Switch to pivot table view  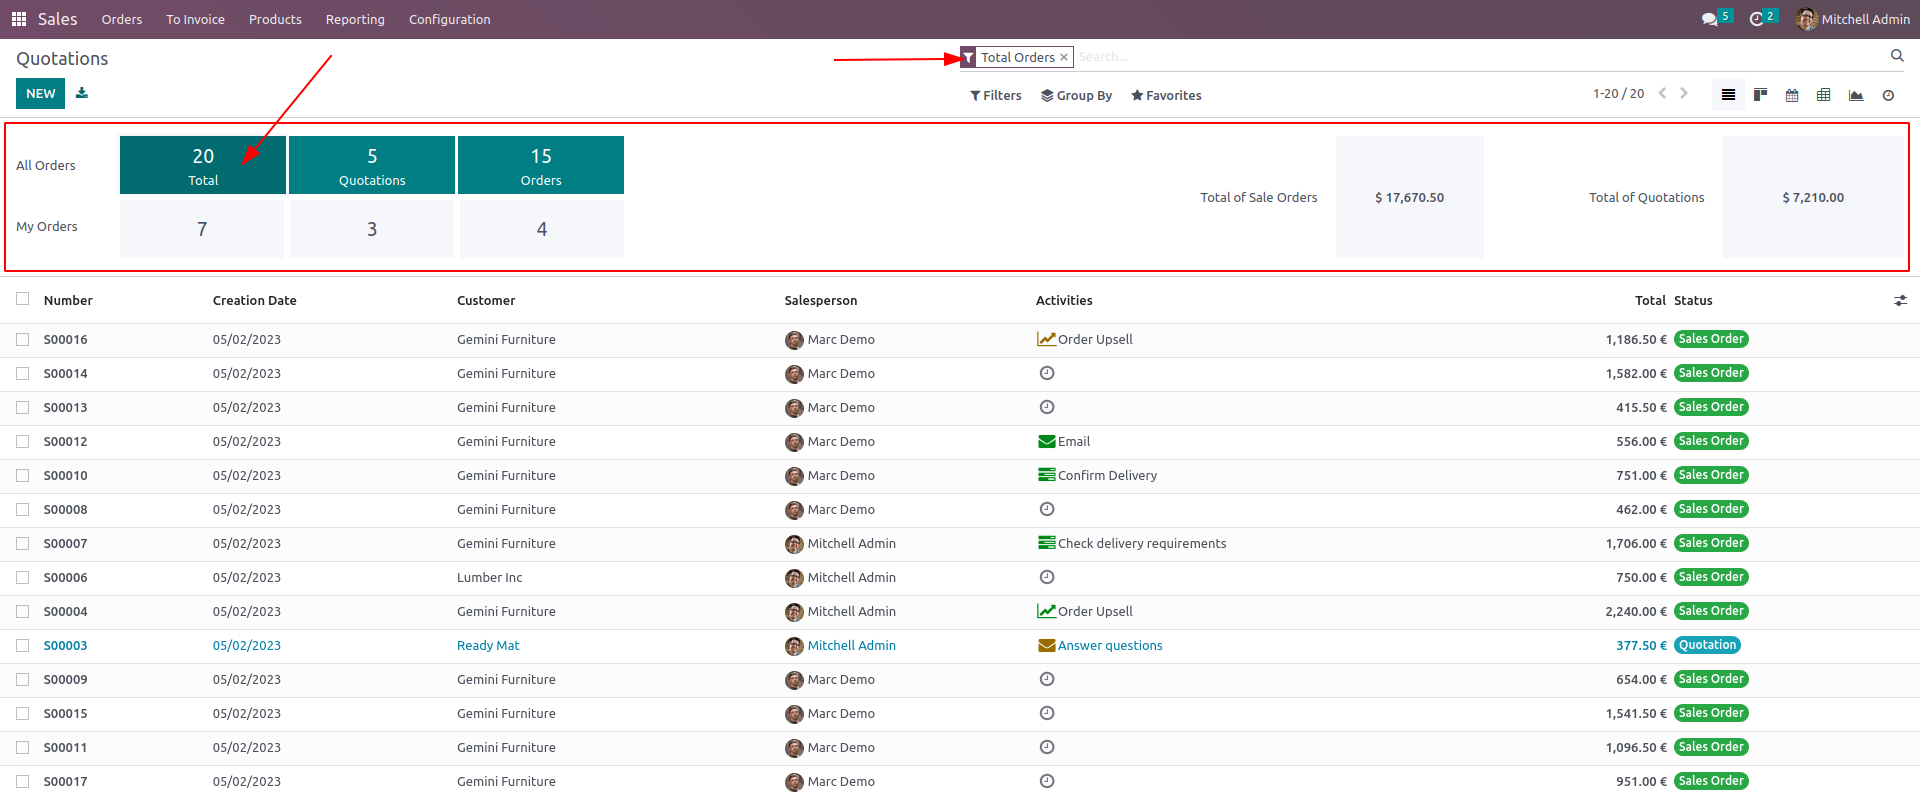click(1824, 95)
